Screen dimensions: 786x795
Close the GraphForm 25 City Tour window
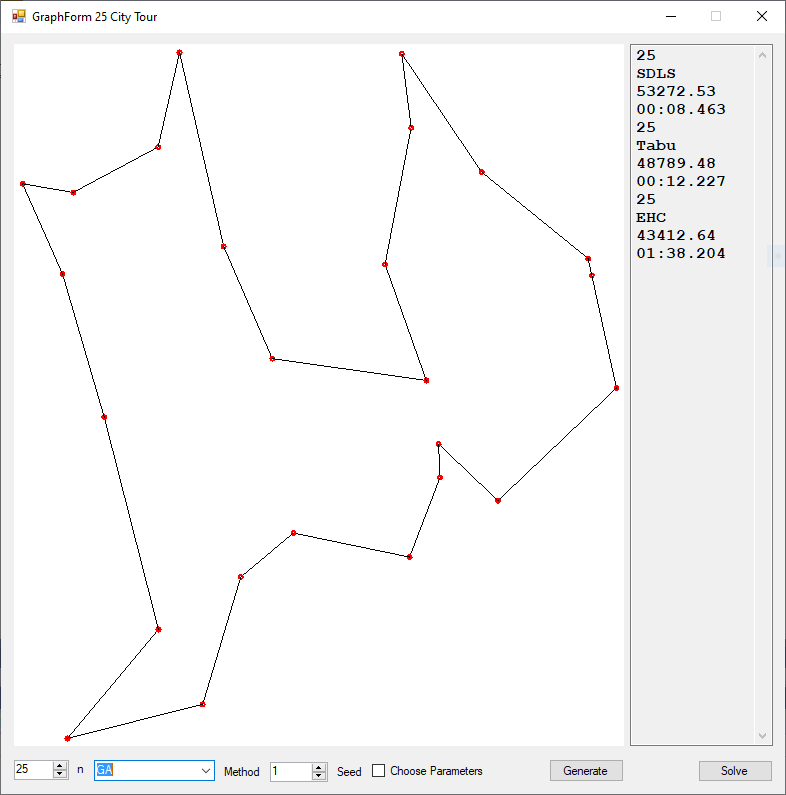click(x=762, y=17)
